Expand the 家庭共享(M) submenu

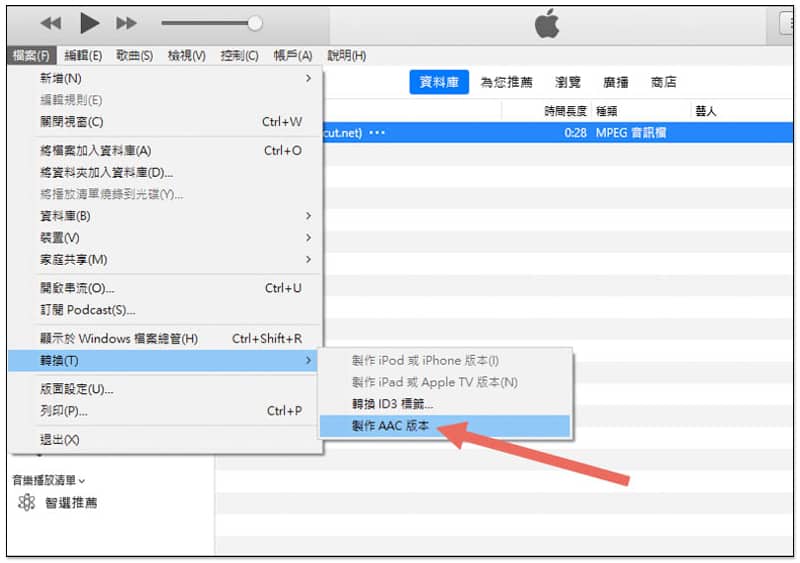pyautogui.click(x=166, y=260)
